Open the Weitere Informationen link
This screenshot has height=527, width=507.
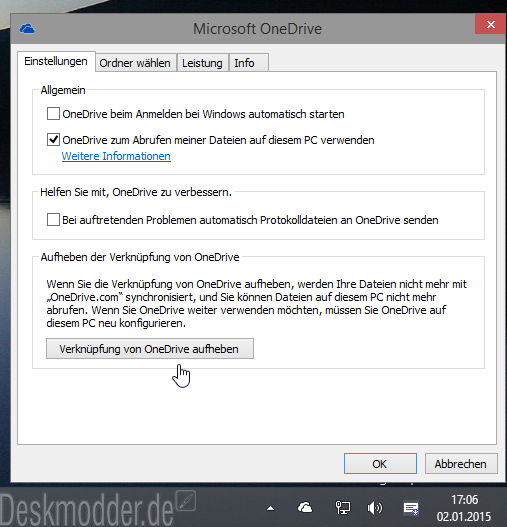pos(116,156)
